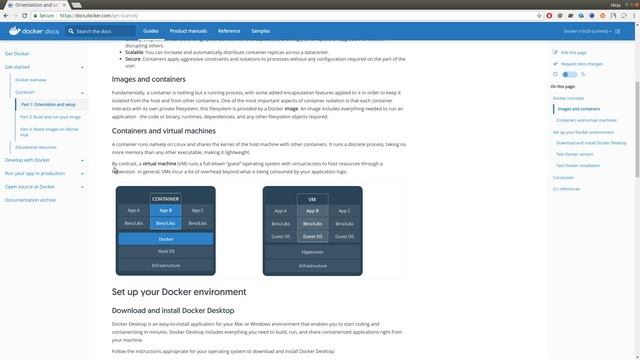Jump to Conclusion section
Image resolution: width=640 pixels, height=360 pixels.
coord(563,178)
